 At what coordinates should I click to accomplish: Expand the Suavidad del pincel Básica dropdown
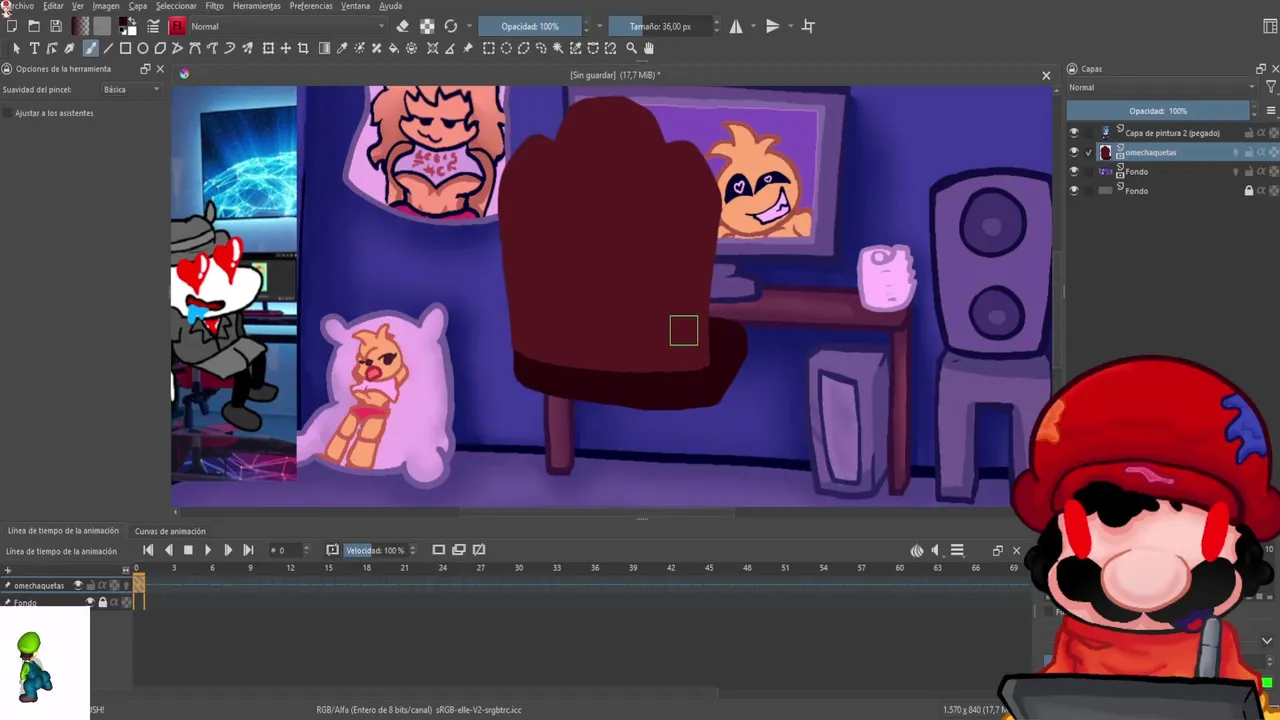click(x=131, y=90)
